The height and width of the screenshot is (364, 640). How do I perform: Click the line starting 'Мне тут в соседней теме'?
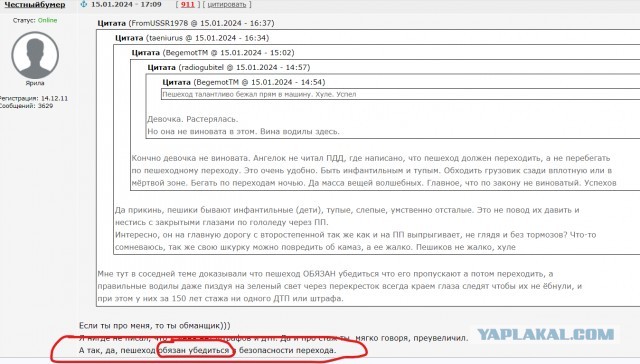click(325, 274)
